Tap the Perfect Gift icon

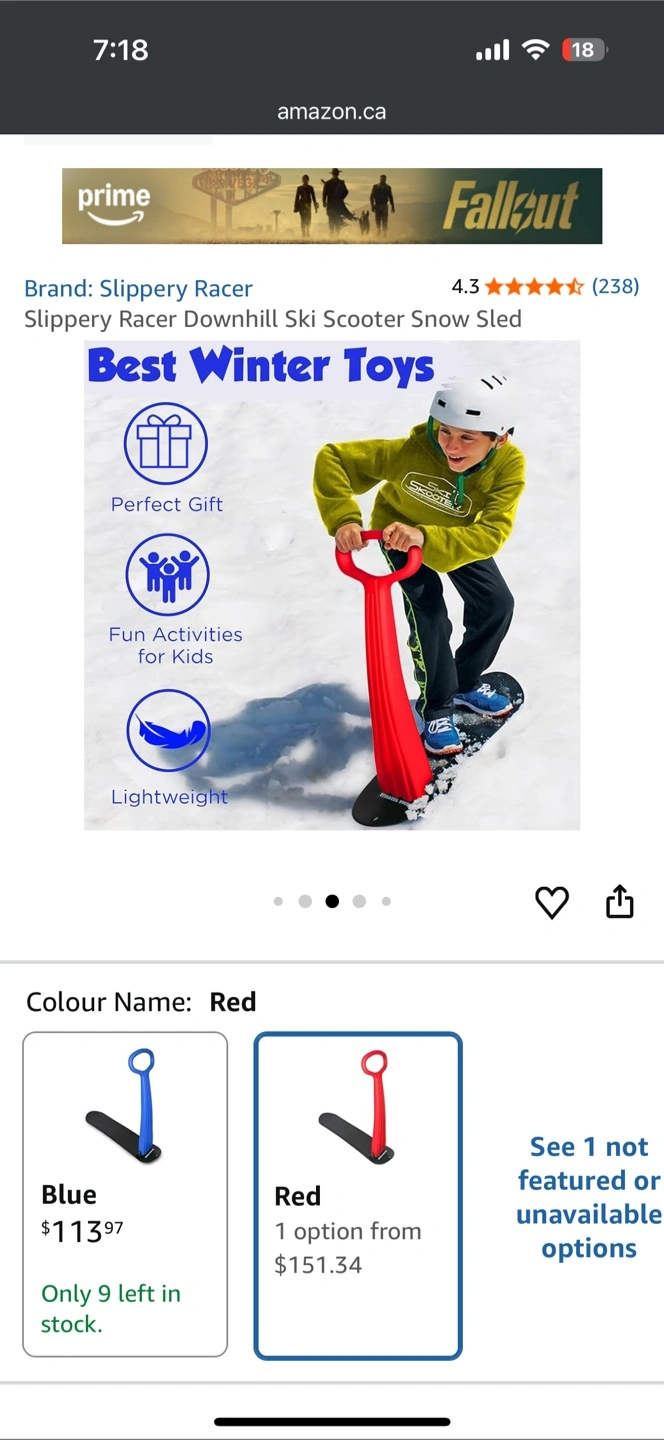tap(166, 444)
